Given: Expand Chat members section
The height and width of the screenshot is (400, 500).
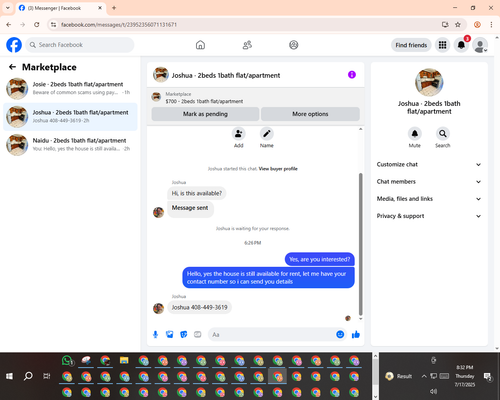Looking at the screenshot, I should [x=429, y=182].
